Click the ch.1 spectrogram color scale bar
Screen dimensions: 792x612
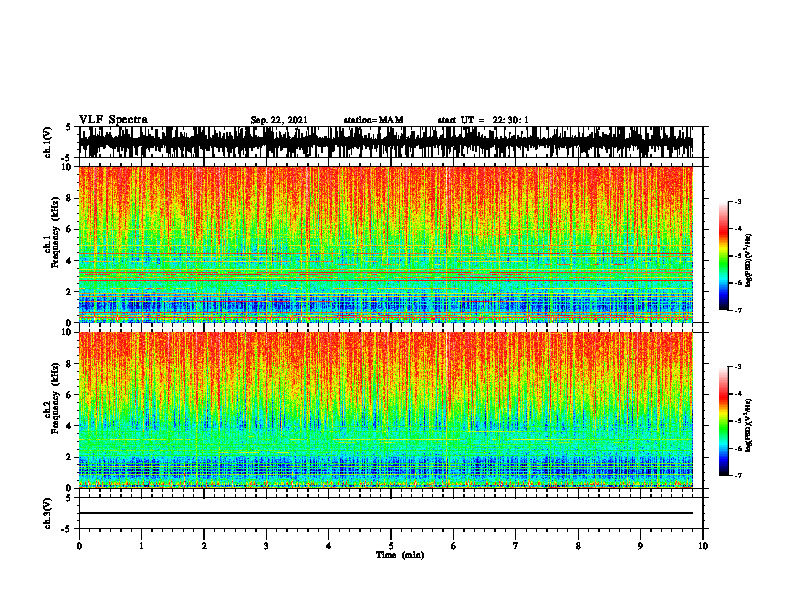pyautogui.click(x=723, y=256)
